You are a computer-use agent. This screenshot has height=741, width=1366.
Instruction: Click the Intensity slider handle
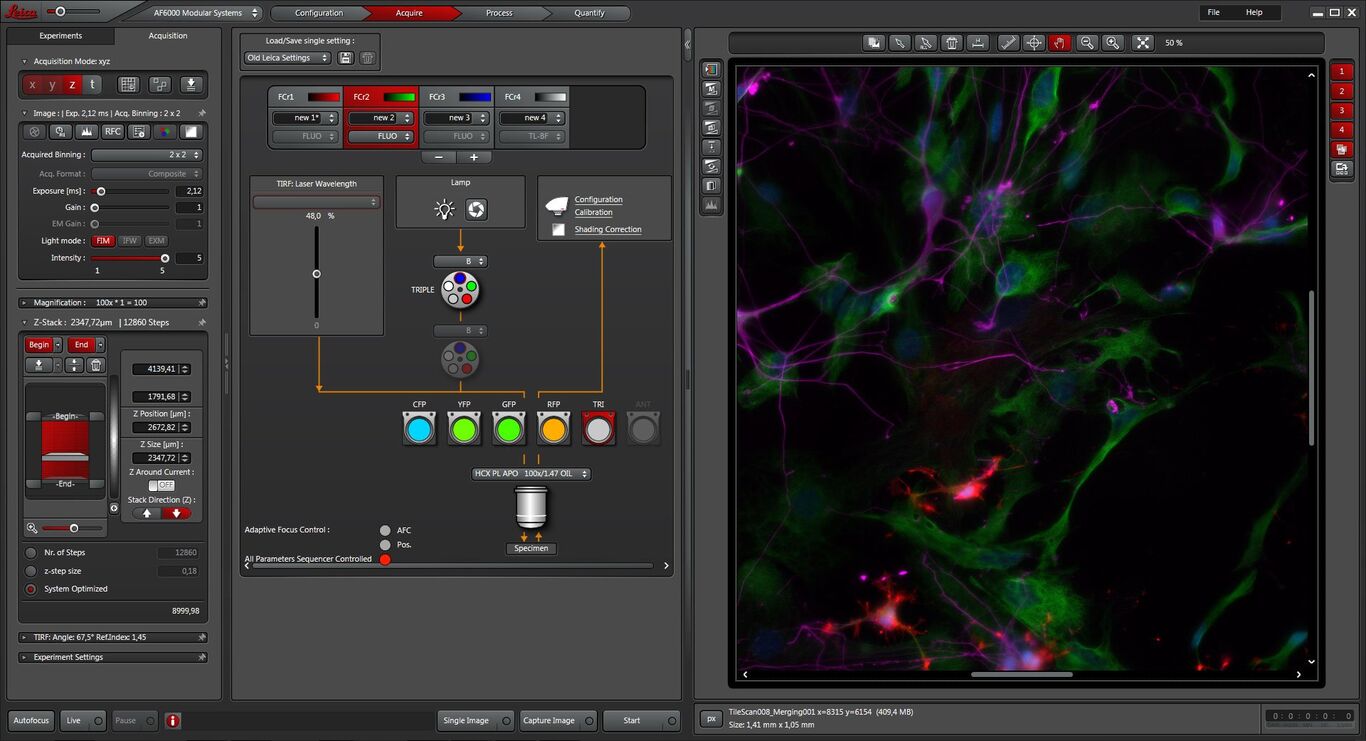(x=163, y=258)
